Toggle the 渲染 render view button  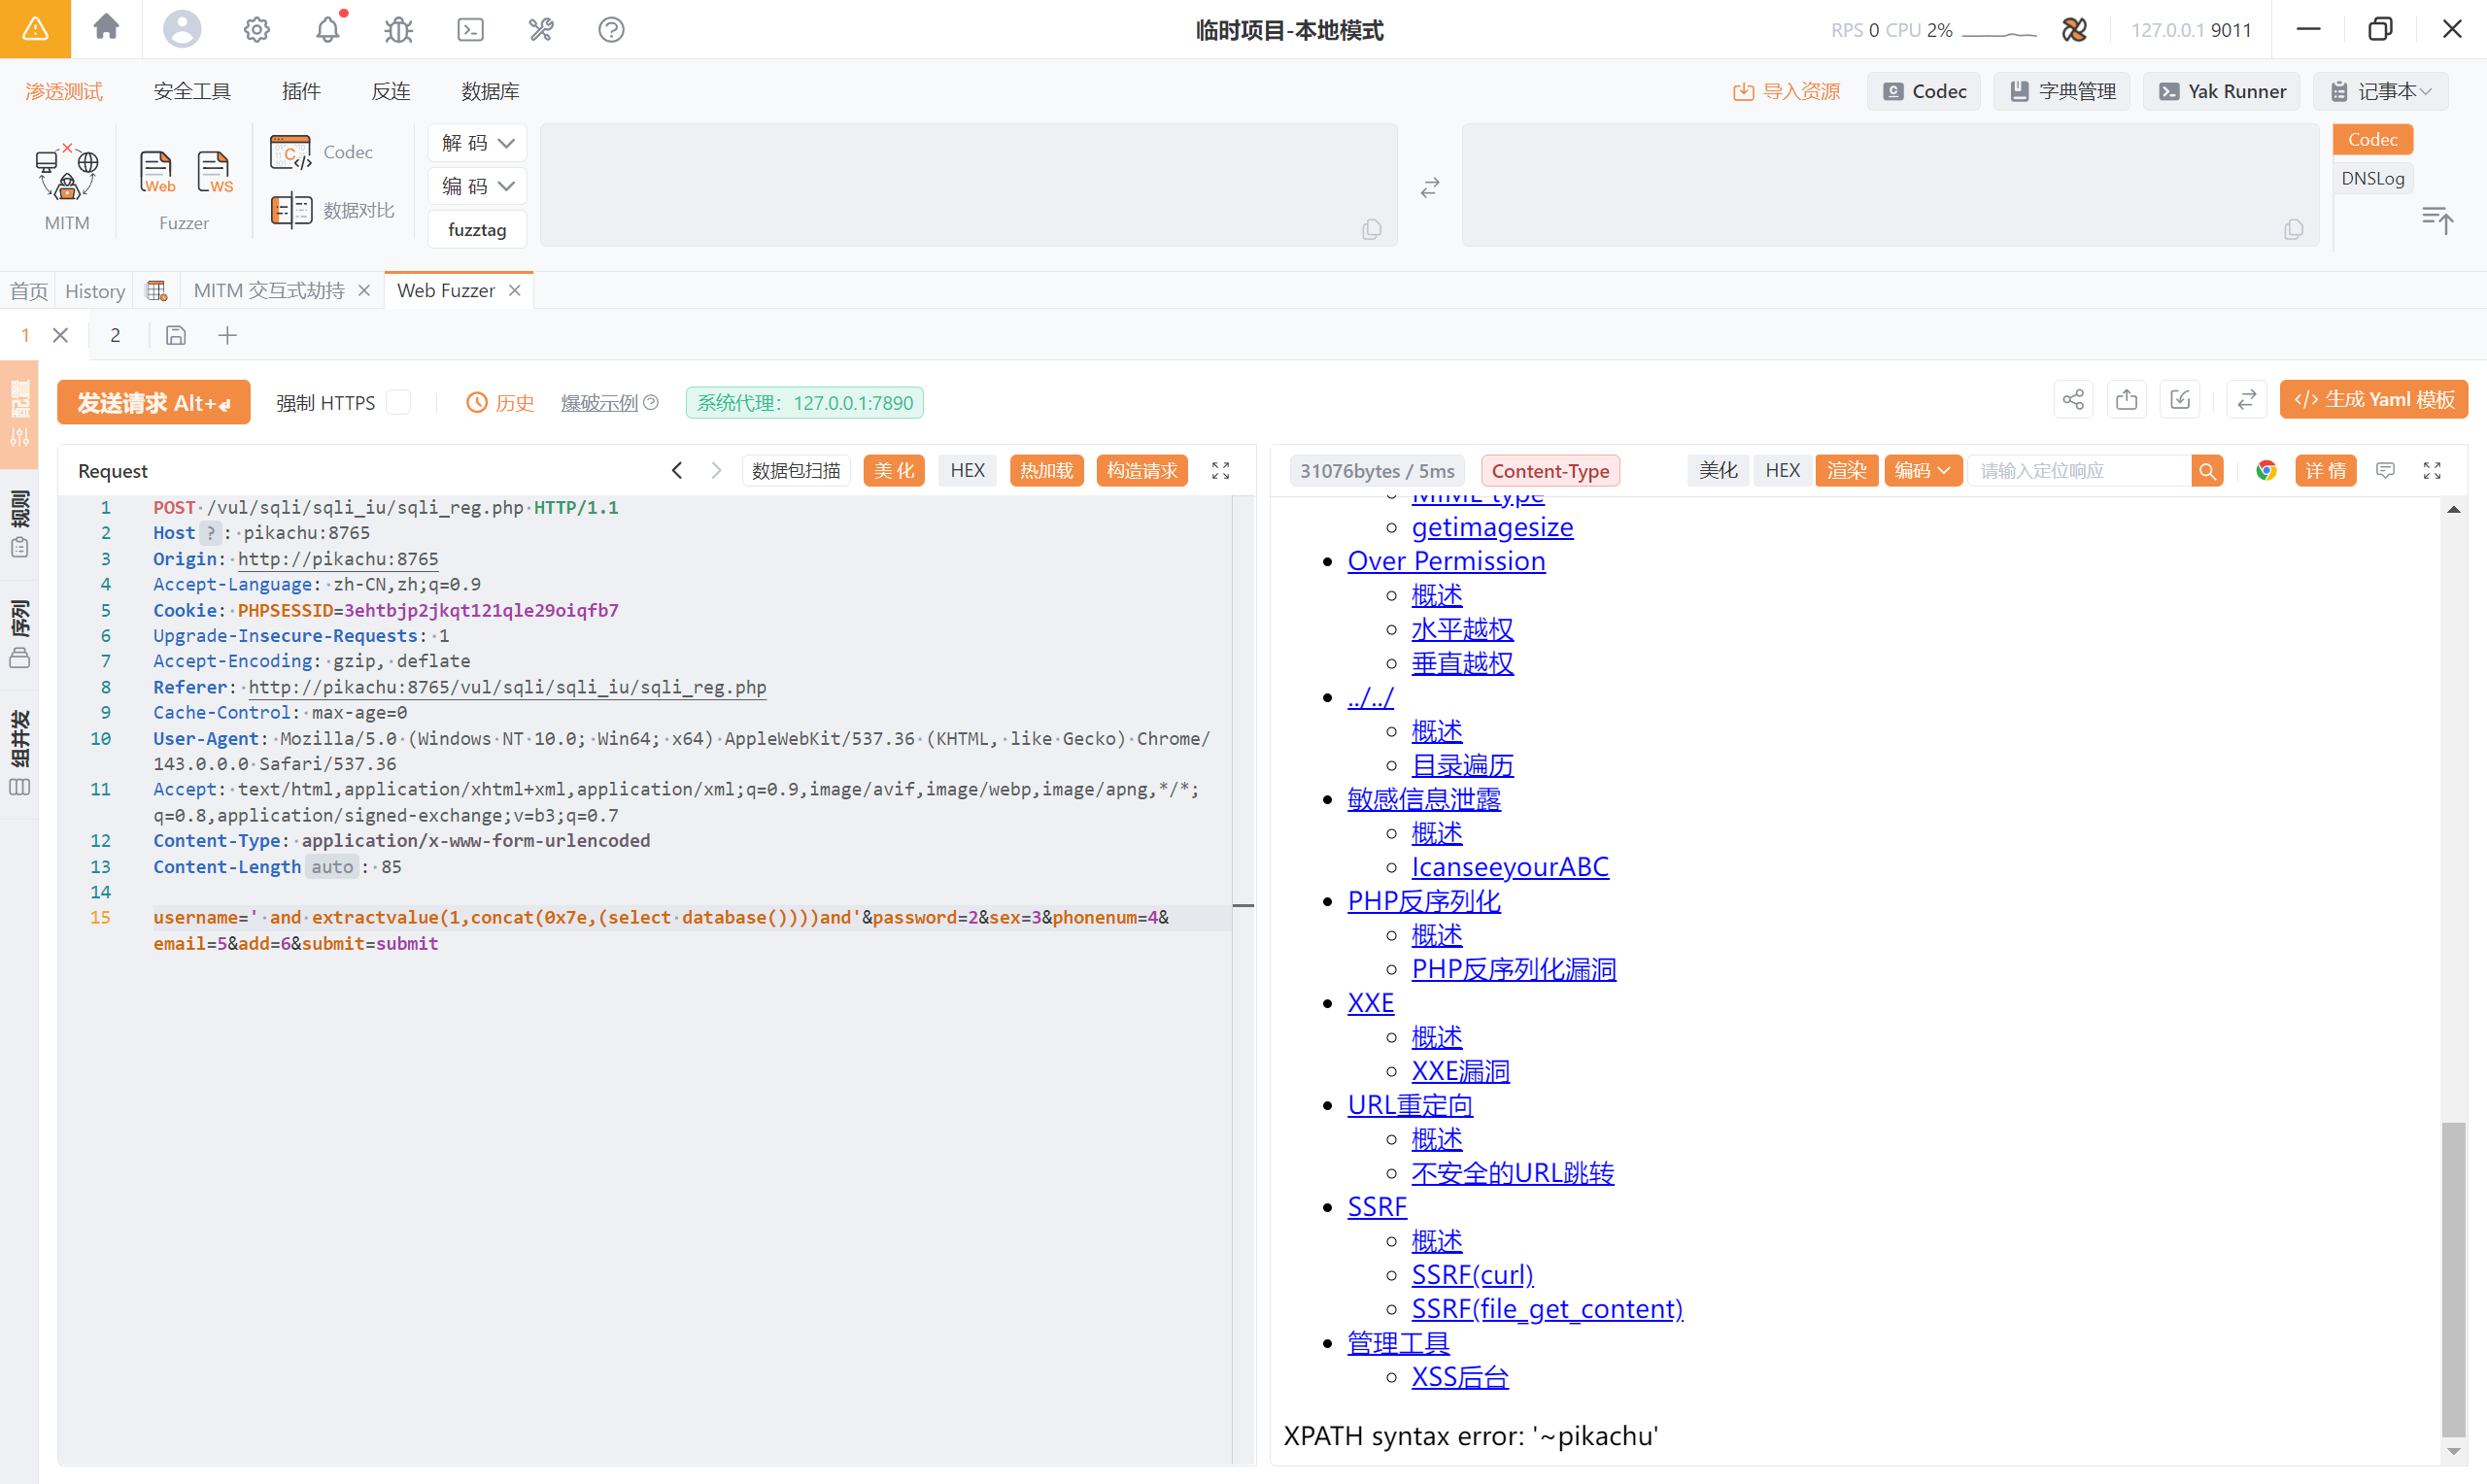pyautogui.click(x=1846, y=470)
